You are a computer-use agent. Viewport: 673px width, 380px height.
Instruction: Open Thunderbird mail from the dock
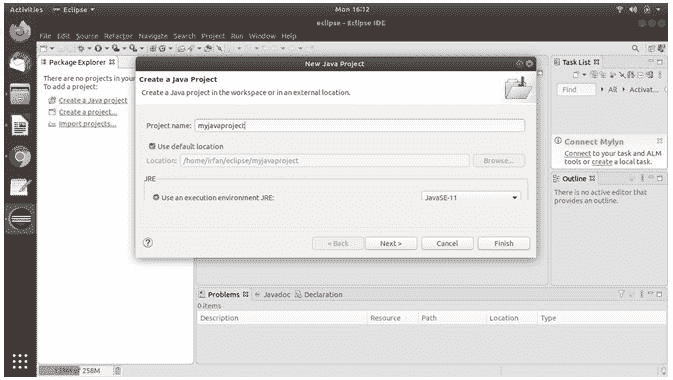20,63
